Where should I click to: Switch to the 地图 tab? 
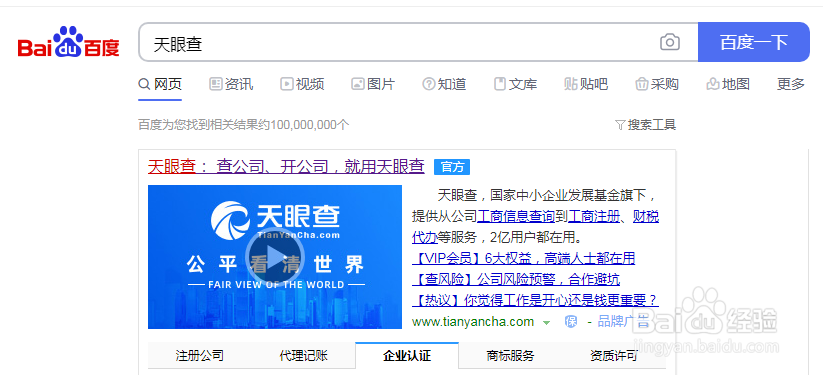click(728, 84)
